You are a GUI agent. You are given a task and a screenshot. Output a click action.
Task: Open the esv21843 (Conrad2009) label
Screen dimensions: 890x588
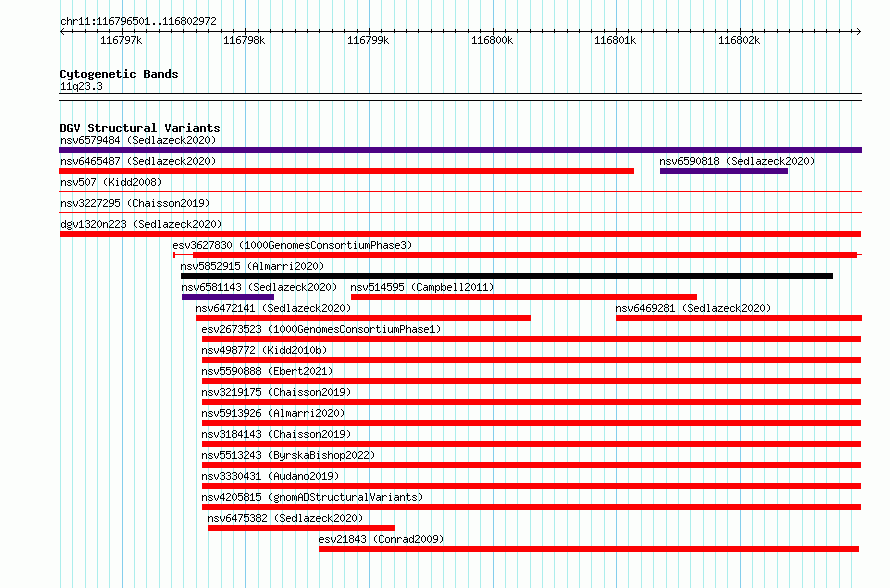(381, 539)
